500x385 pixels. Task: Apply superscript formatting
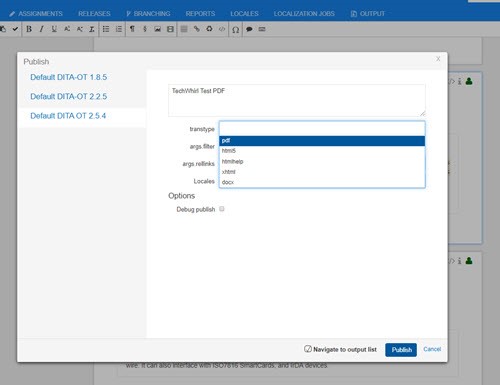[x=67, y=29]
